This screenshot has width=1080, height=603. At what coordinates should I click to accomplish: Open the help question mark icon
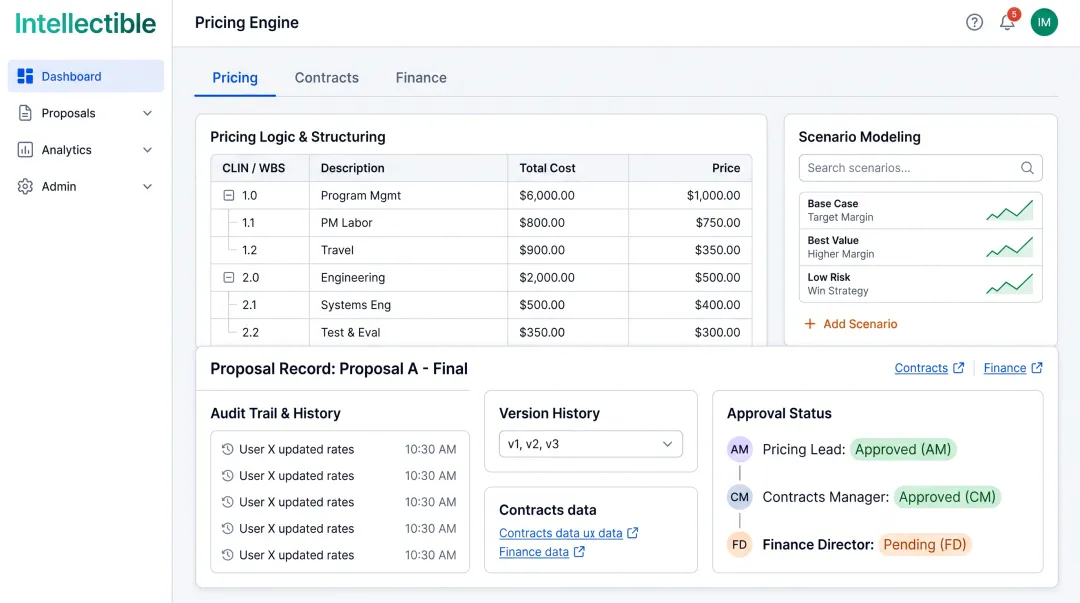coord(974,22)
